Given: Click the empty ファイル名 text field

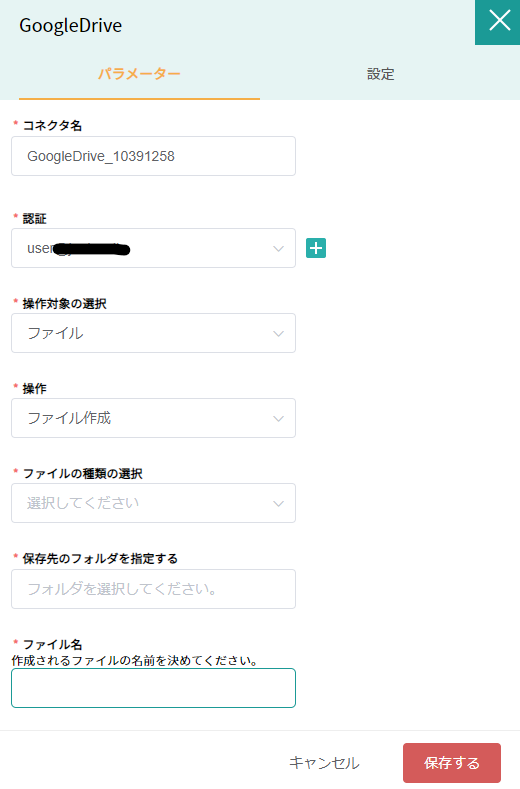Looking at the screenshot, I should coord(153,688).
